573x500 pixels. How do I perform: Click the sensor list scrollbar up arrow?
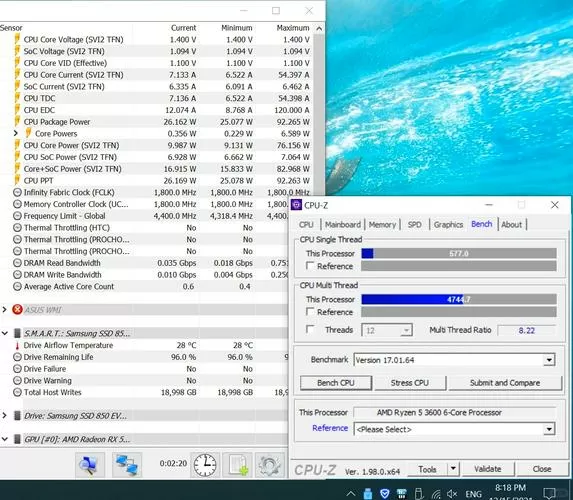tap(319, 28)
